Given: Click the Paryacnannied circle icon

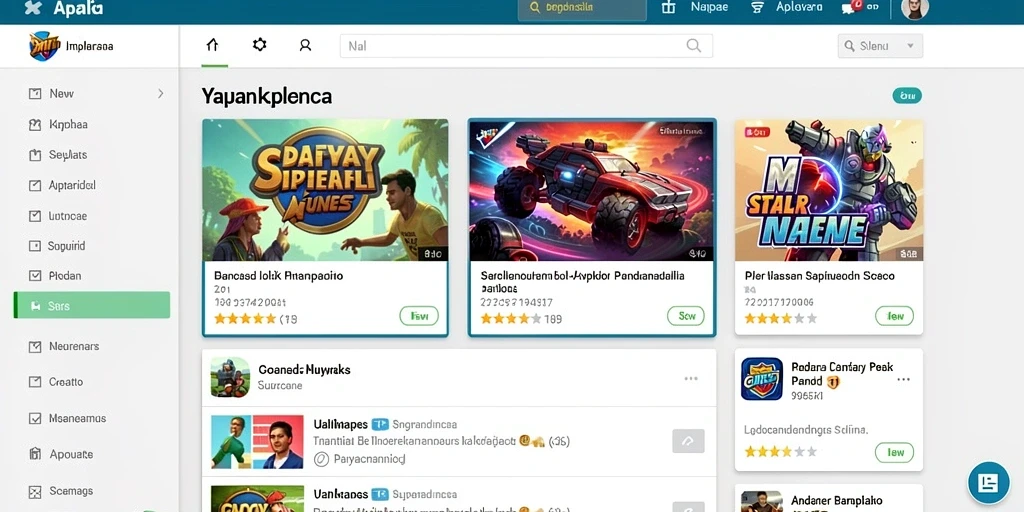Looking at the screenshot, I should coord(321,459).
